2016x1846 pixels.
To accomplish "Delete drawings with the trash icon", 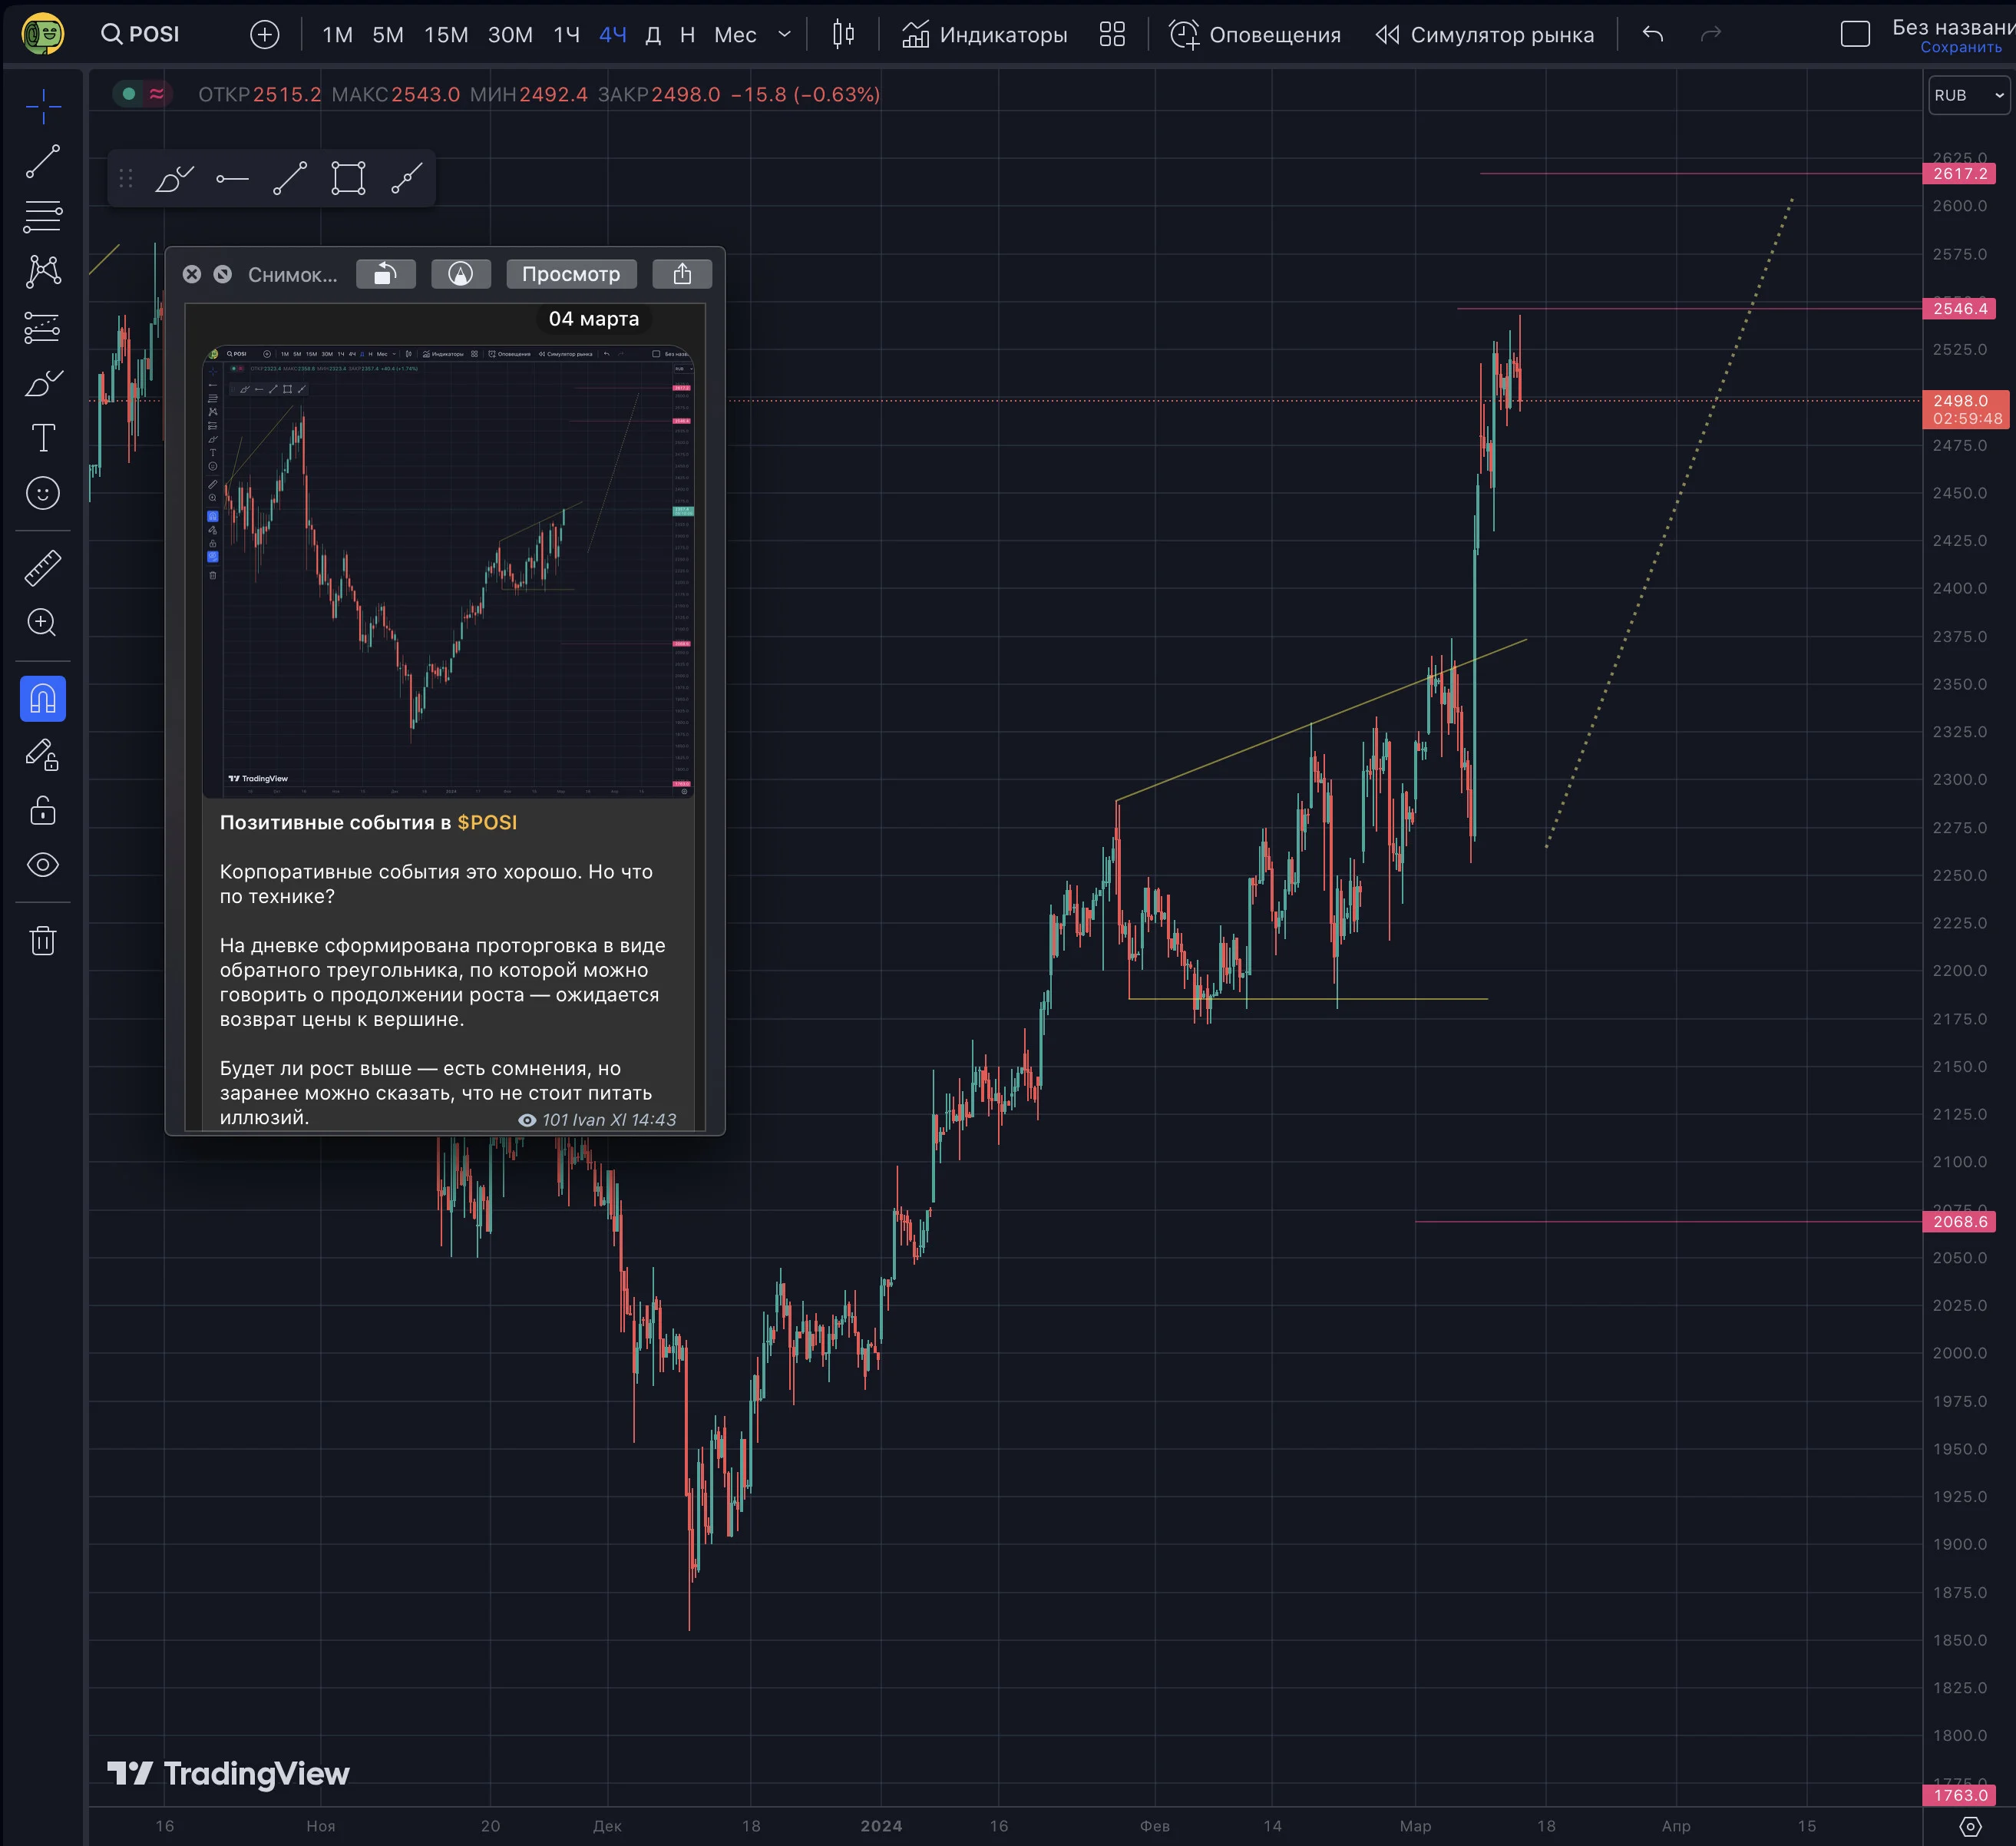I will [x=43, y=941].
